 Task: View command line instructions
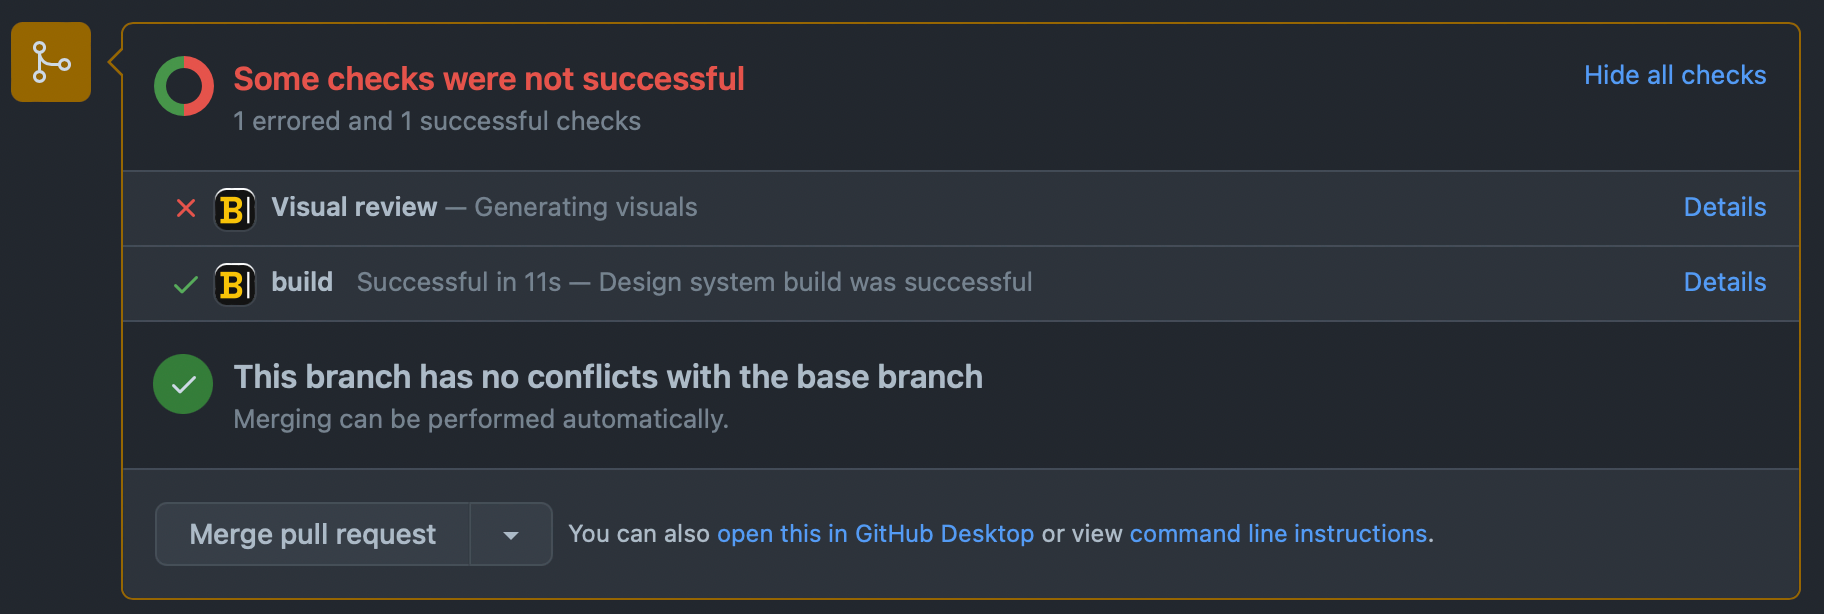click(1278, 534)
